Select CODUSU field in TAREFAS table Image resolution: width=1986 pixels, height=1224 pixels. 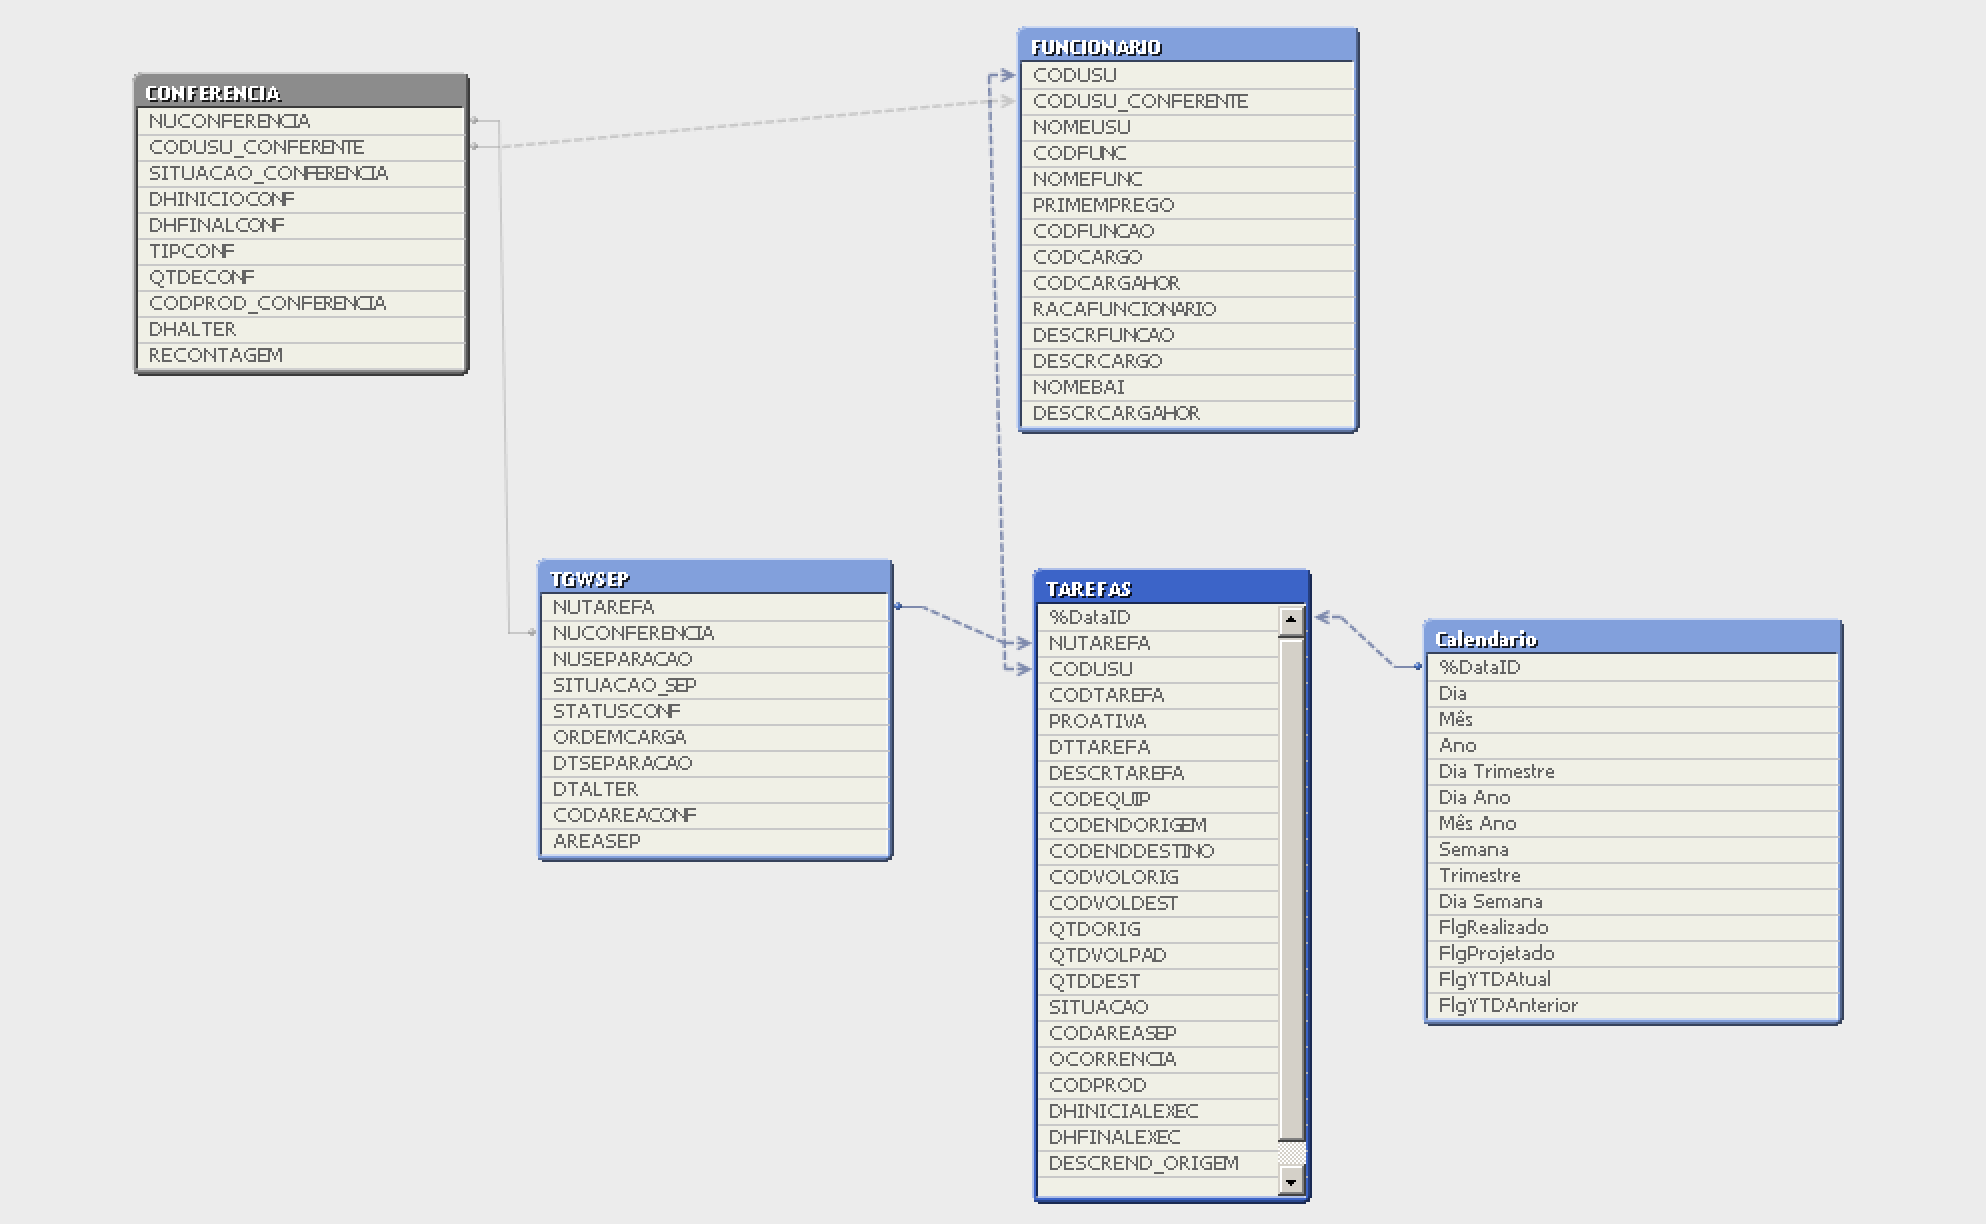tap(1090, 669)
